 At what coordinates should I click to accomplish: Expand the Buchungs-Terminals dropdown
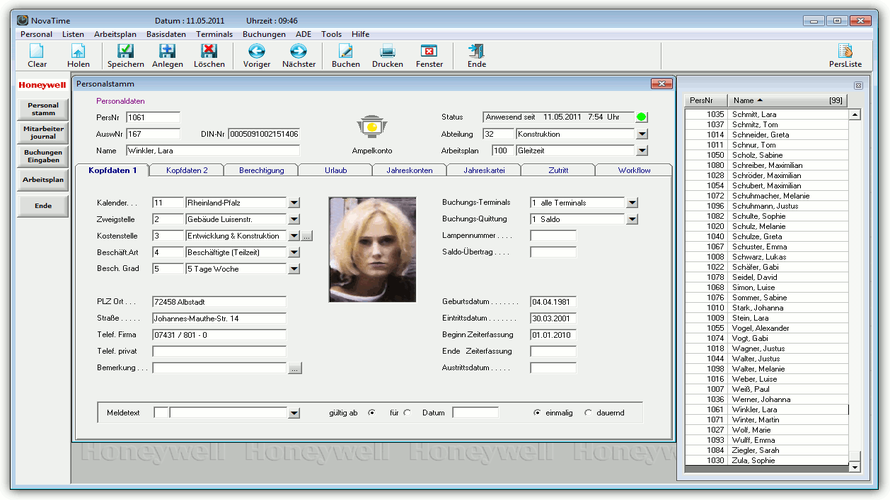[632, 202]
